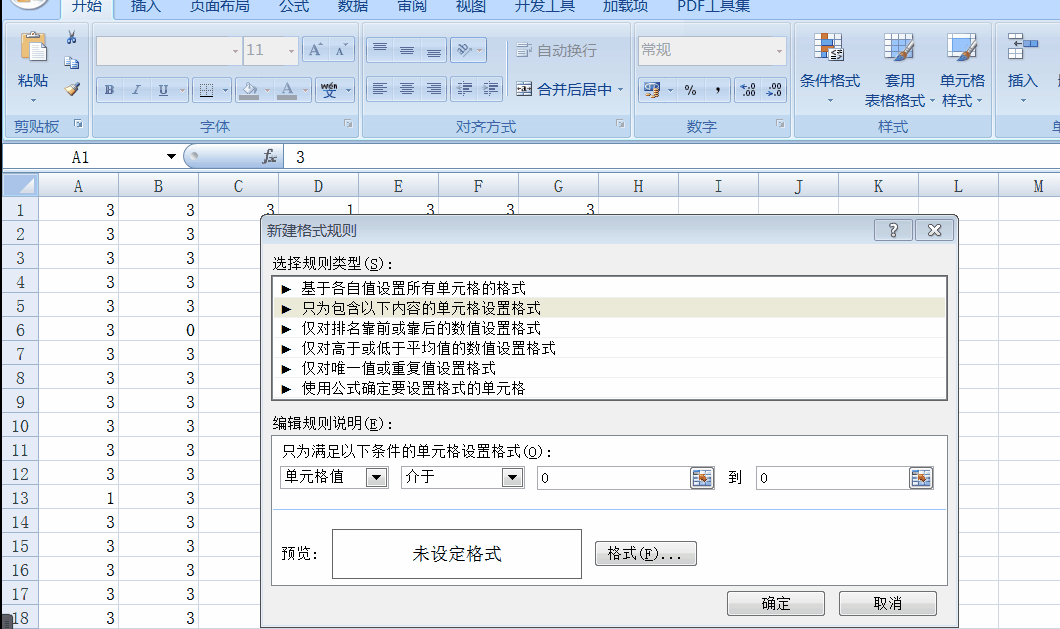This screenshot has width=1060, height=629.
Task: Click the Fill Color paint bucket
Action: click(249, 89)
